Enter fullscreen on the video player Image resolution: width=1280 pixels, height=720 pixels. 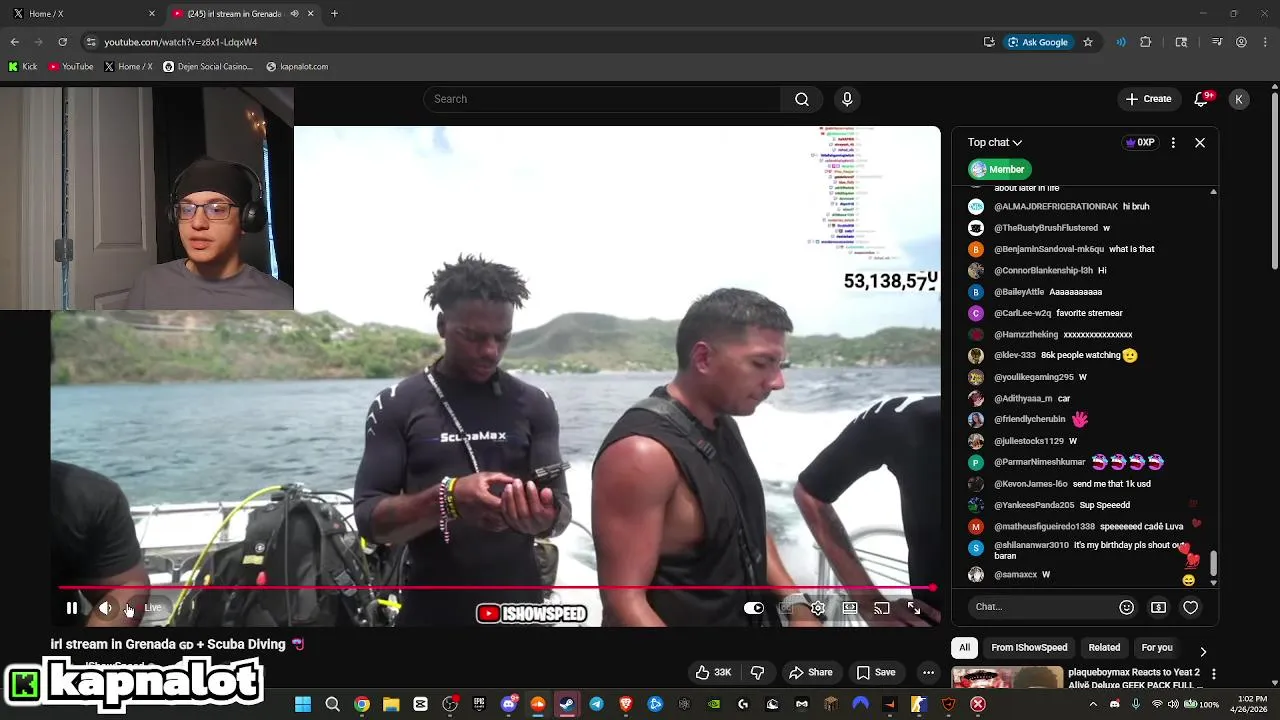point(914,608)
